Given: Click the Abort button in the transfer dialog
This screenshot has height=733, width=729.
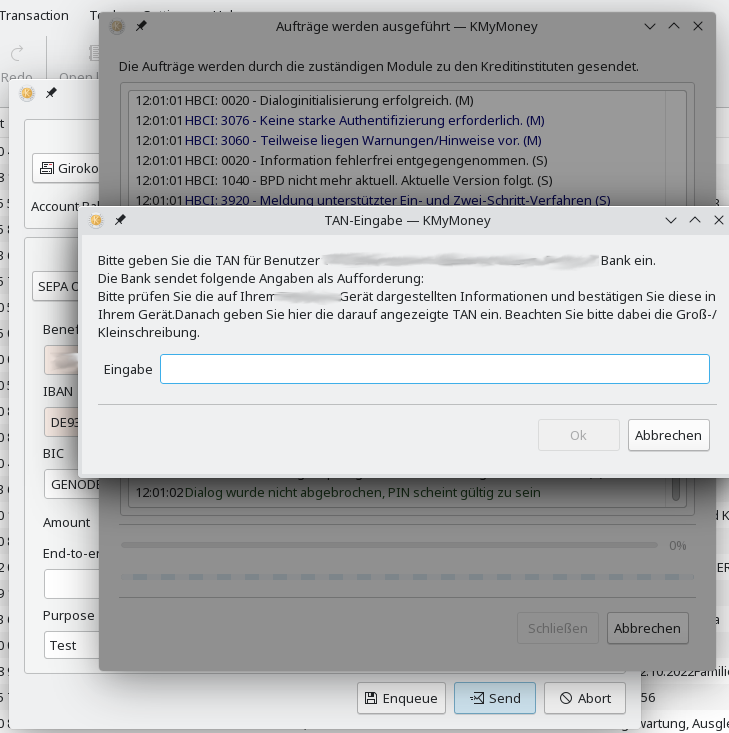Looking at the screenshot, I should [585, 698].
